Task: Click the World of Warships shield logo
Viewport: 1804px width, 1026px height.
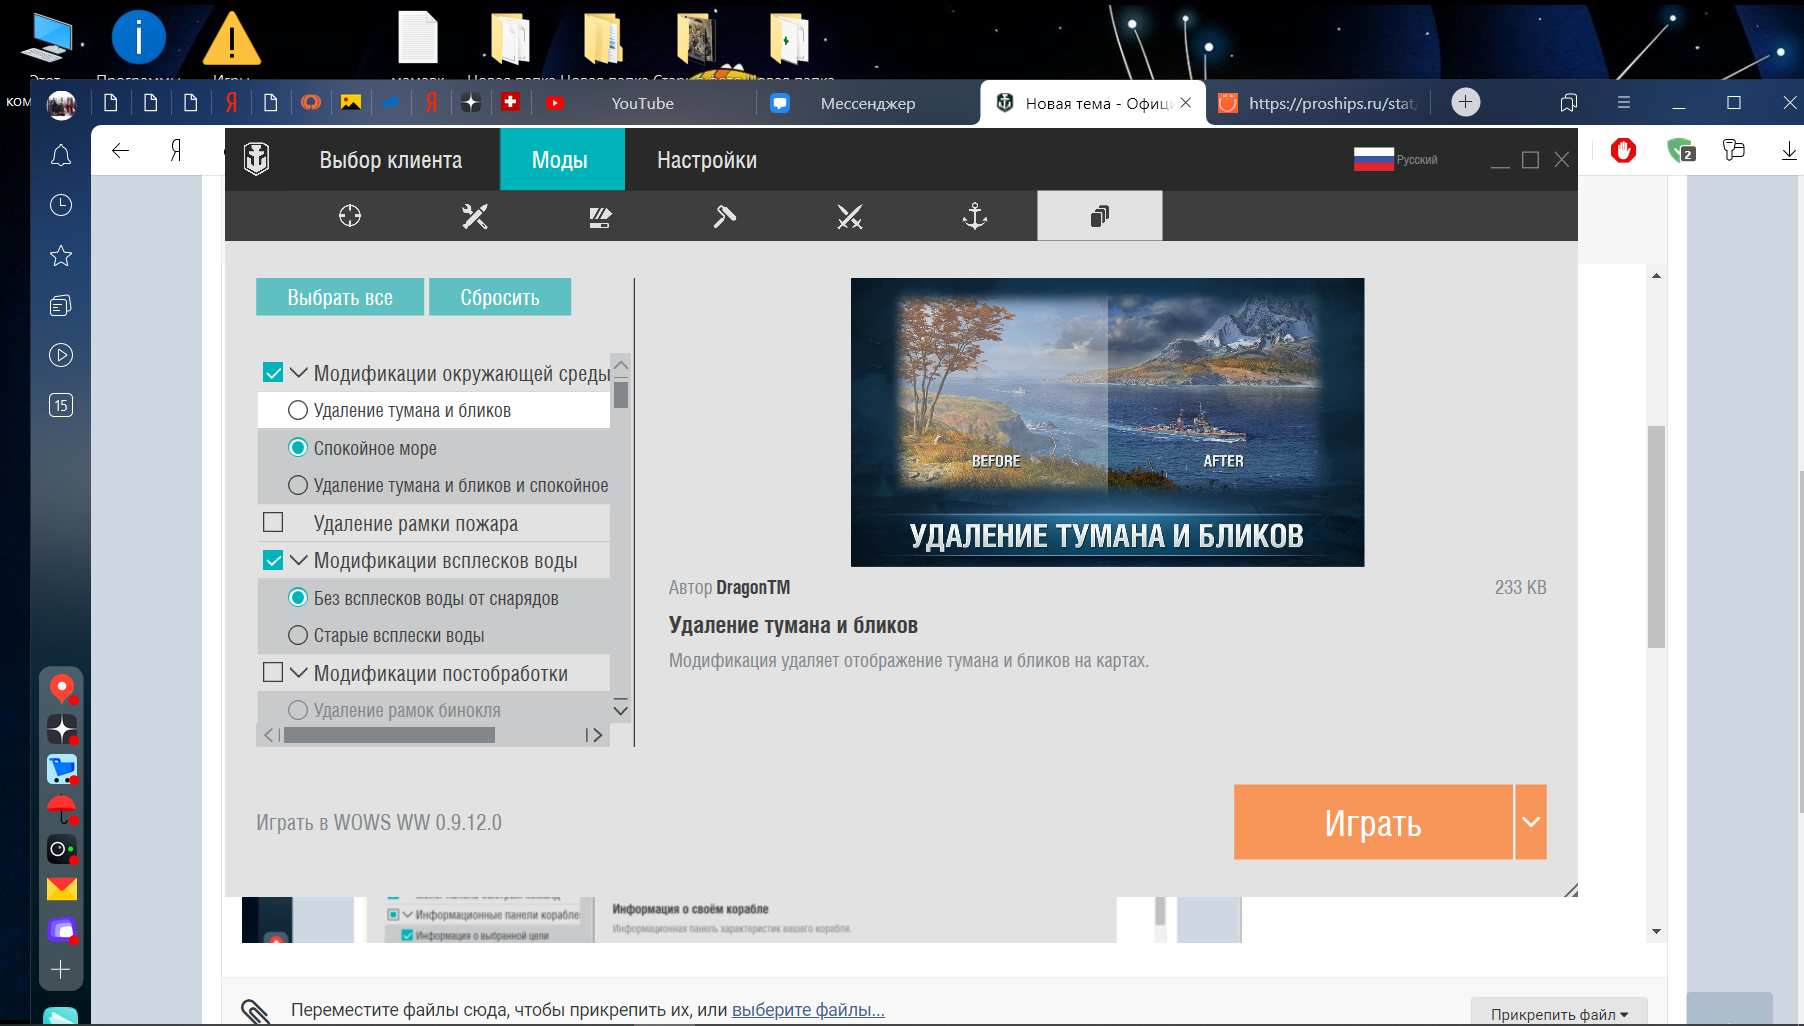Action: [257, 159]
